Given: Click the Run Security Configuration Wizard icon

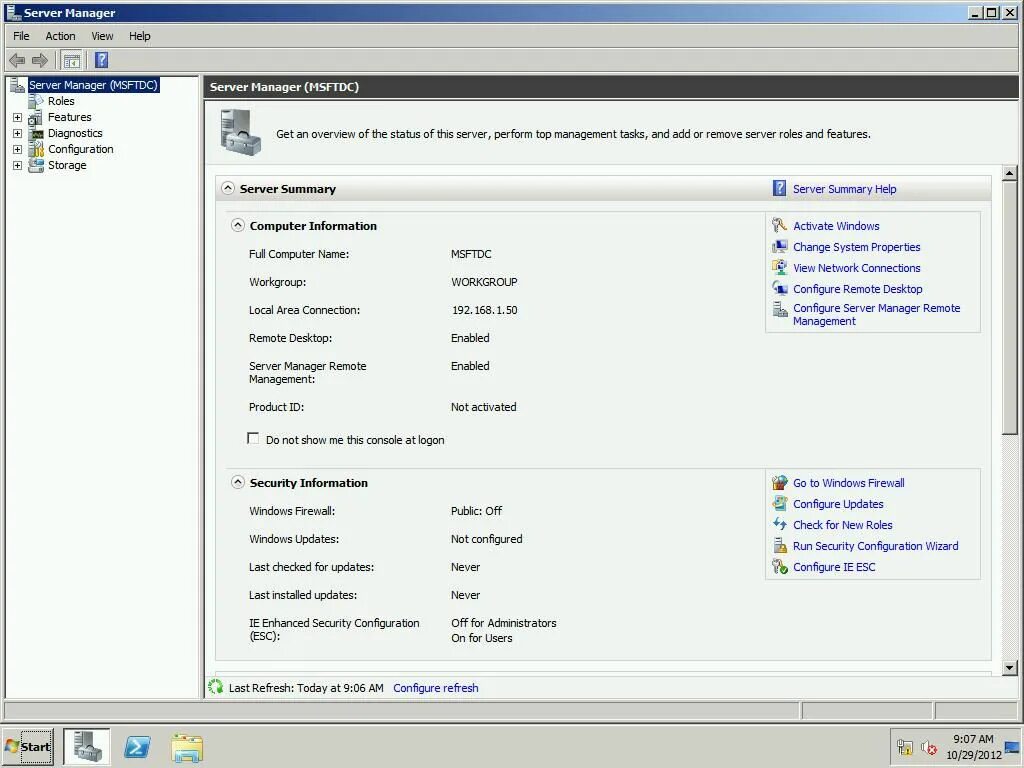Looking at the screenshot, I should tap(779, 546).
